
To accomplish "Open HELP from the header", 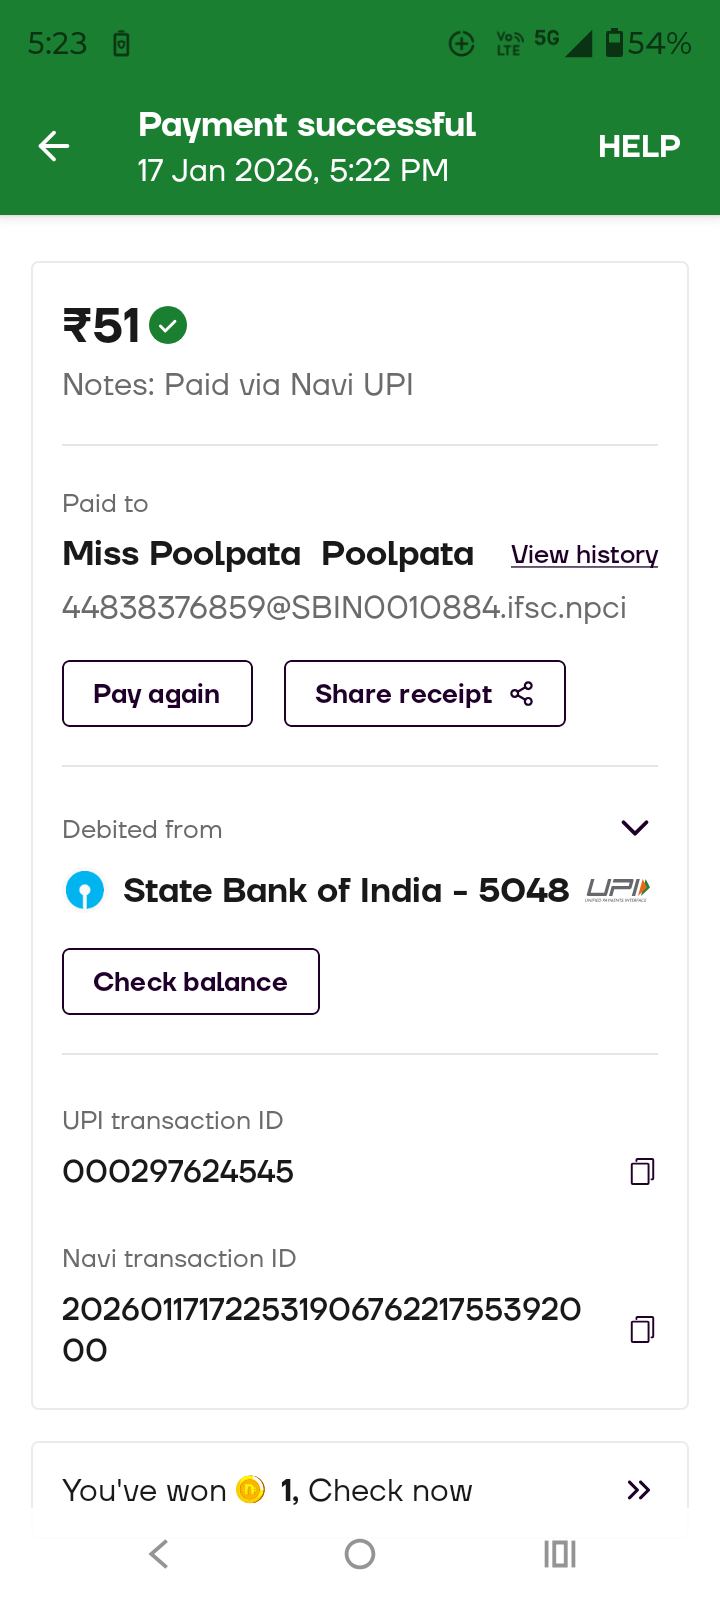I will pos(639,147).
